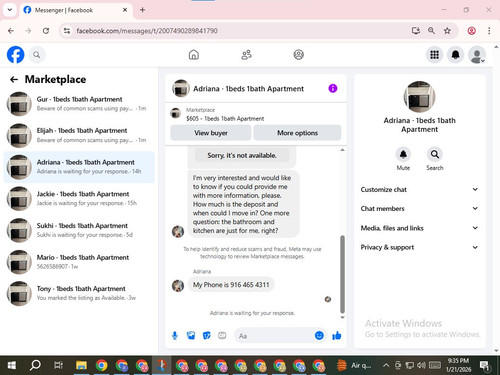This screenshot has width=500, height=375.
Task: Open a new browser tab
Action: pyautogui.click(x=142, y=10)
